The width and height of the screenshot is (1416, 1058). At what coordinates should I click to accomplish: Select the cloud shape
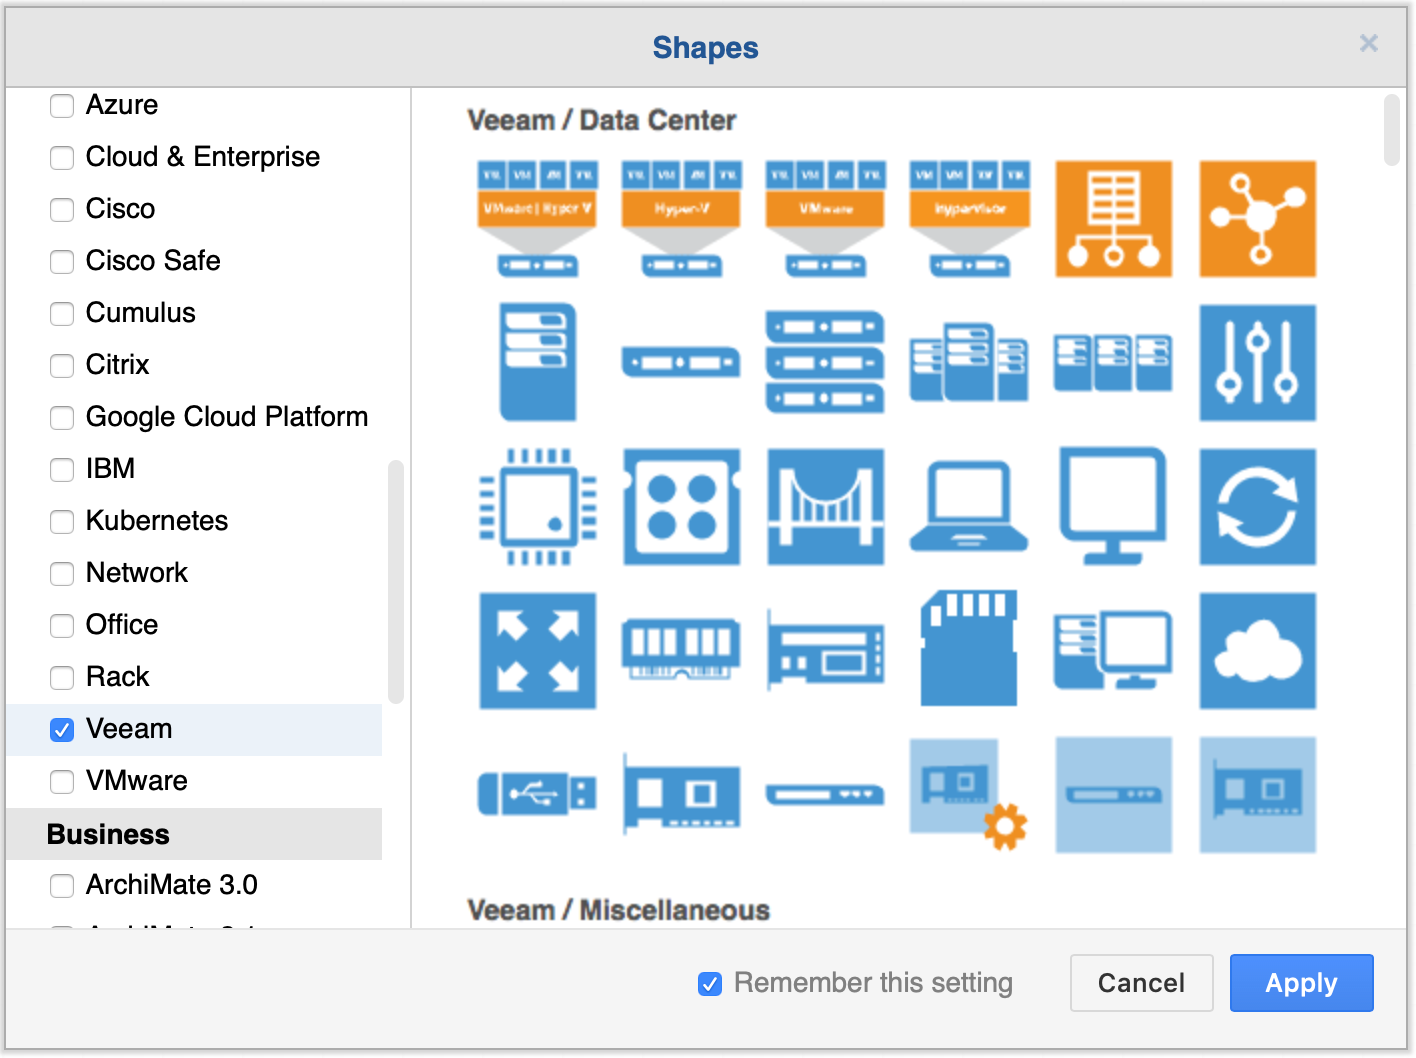1257,651
